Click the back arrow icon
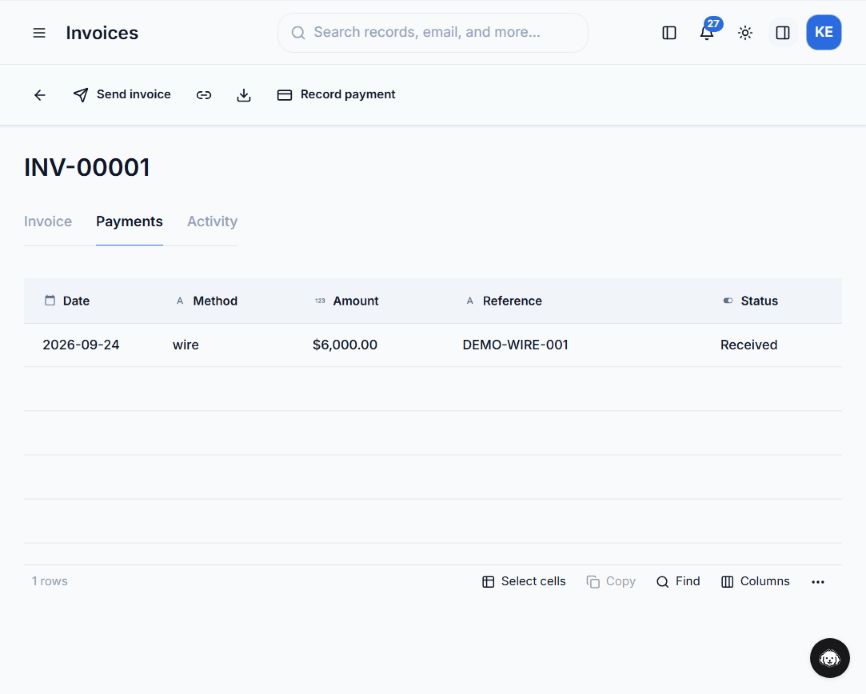The image size is (866, 694). tap(40, 95)
